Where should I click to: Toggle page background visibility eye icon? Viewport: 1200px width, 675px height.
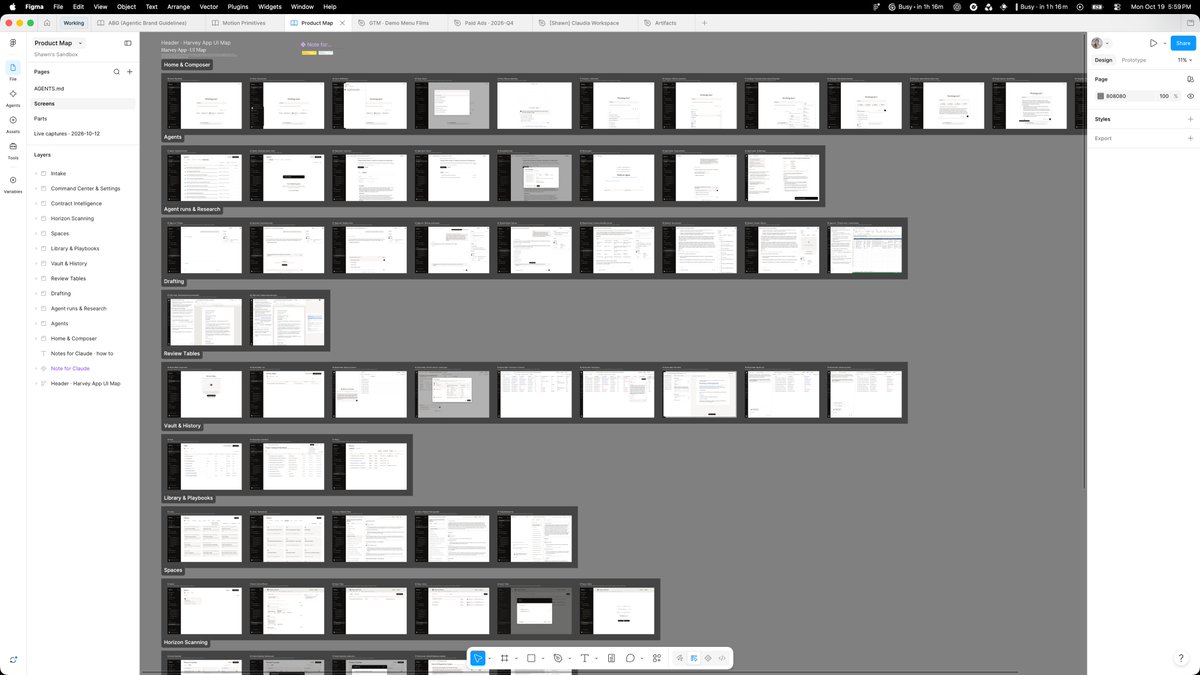1190,96
